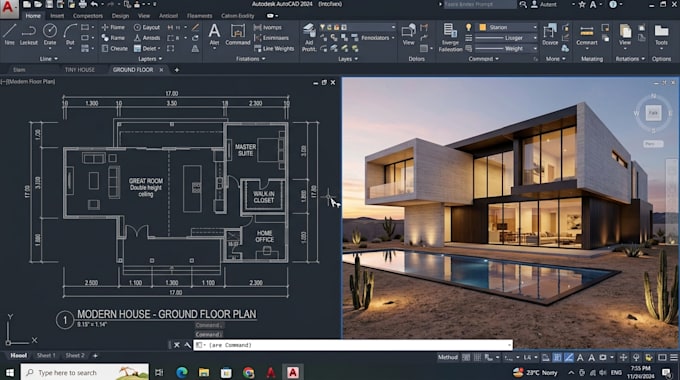Click the Autent sign-in account button
Image resolution: width=680 pixels, height=380 pixels.
tap(544, 4)
